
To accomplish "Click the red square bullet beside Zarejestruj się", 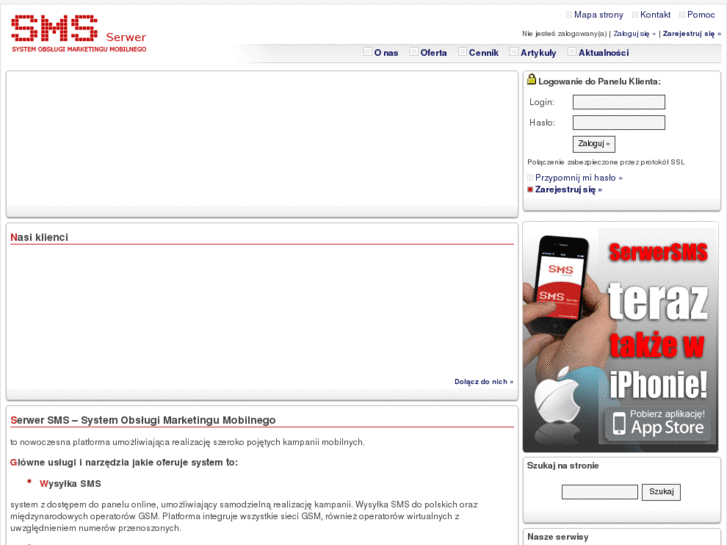I will [x=530, y=190].
